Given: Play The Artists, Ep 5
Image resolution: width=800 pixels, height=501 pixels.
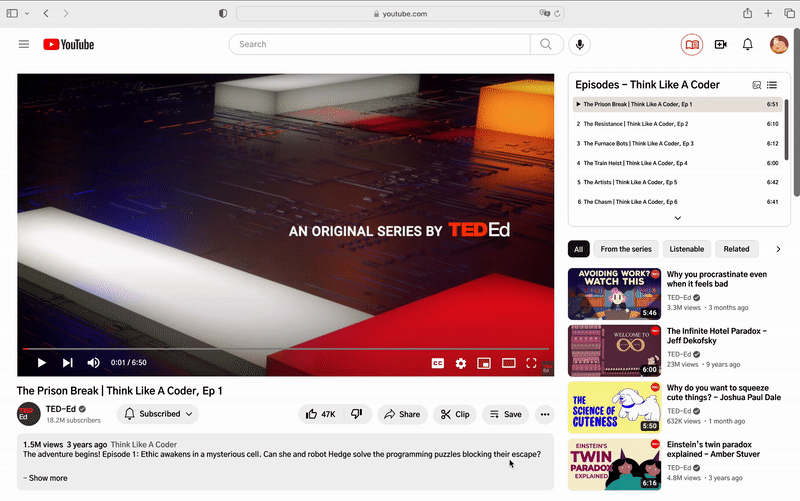Looking at the screenshot, I should pos(678,182).
